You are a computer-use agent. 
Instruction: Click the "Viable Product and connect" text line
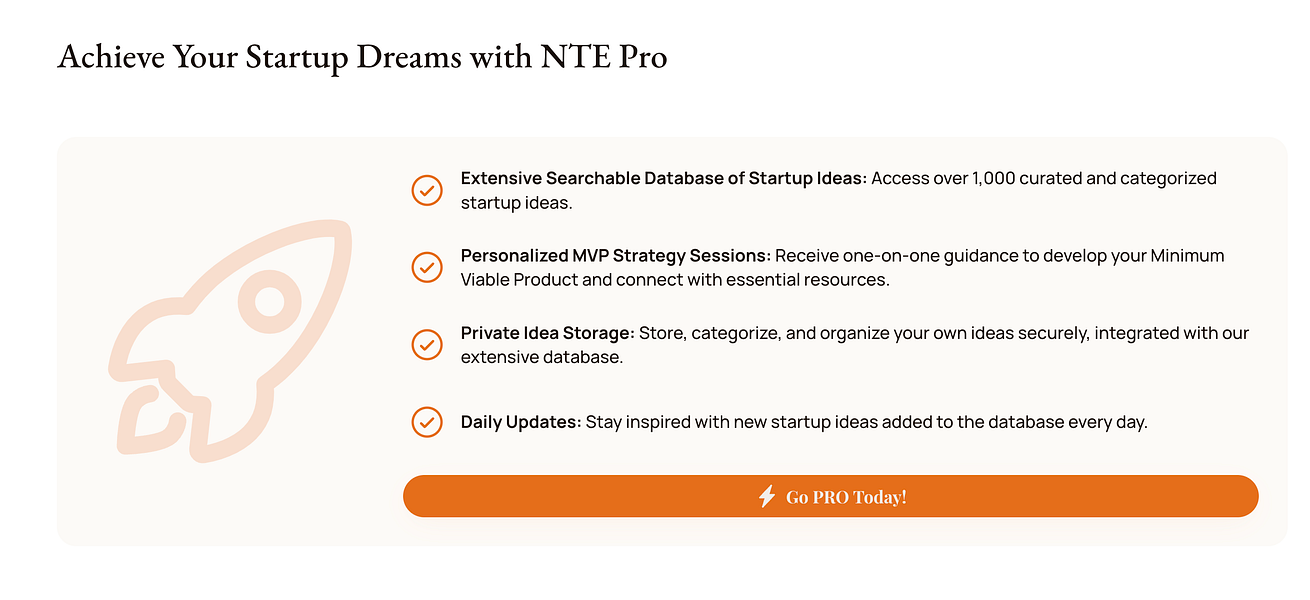click(675, 280)
